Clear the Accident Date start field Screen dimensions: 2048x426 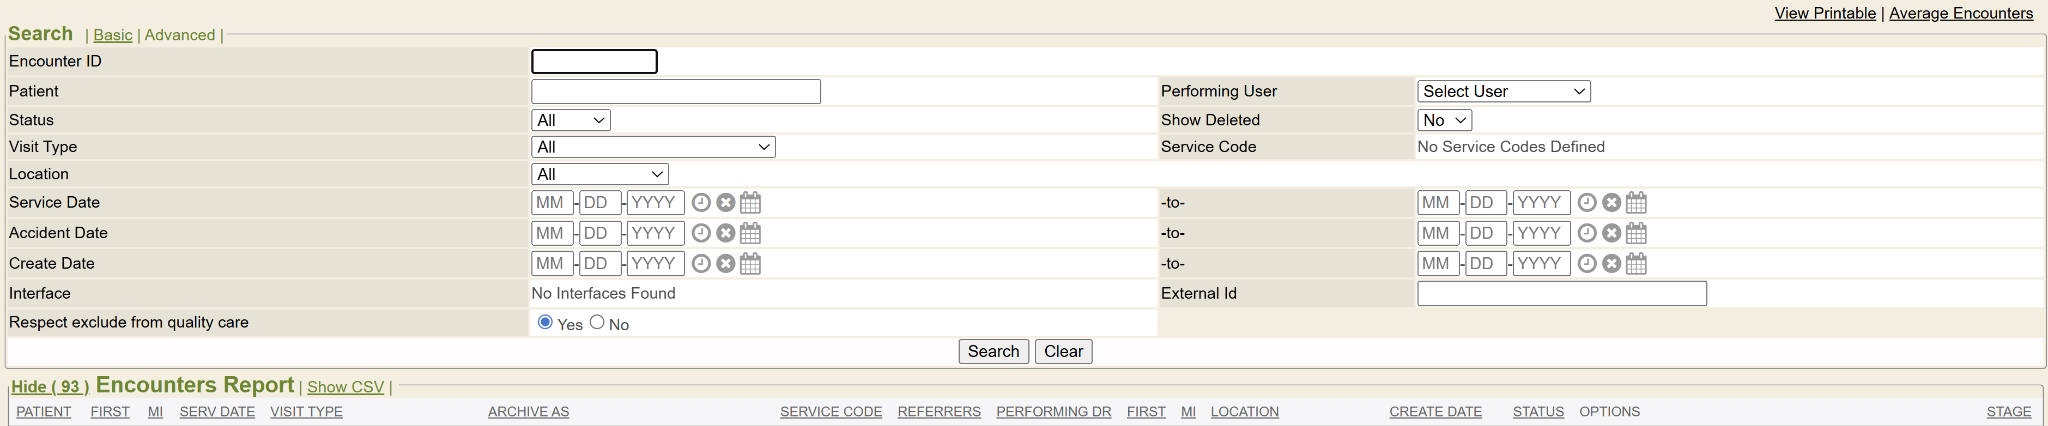tap(726, 233)
